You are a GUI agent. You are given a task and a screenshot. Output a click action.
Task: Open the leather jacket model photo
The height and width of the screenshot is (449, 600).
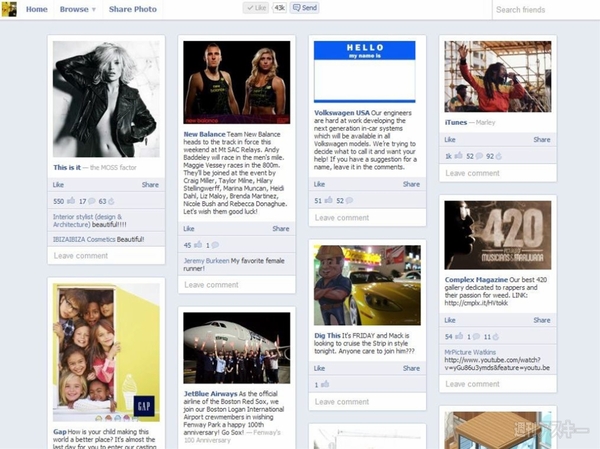(106, 99)
